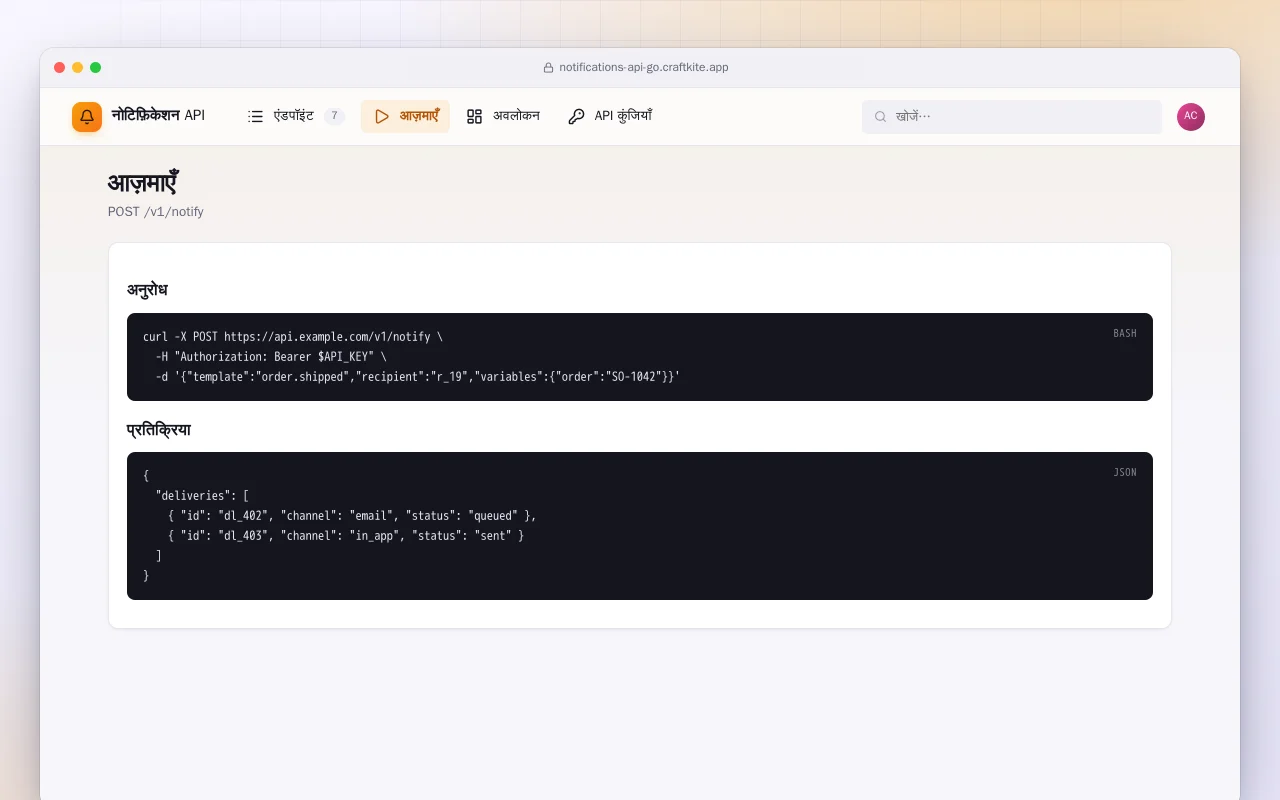Click the play icon beside आज़माएँ
Screen dimensions: 1280x800
tap(381, 116)
